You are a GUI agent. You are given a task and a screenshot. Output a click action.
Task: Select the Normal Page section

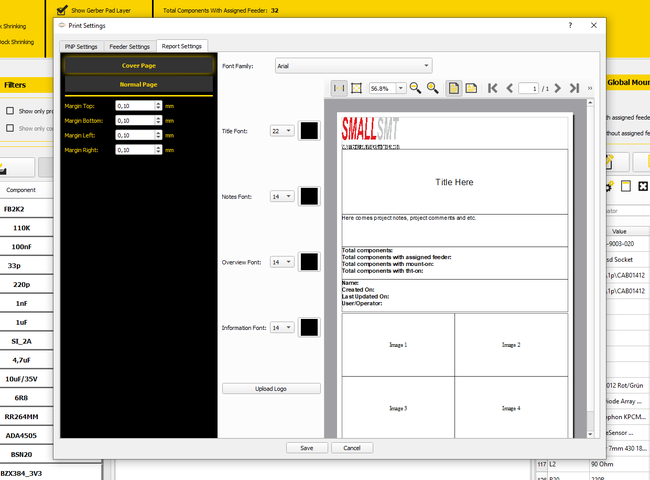tap(139, 84)
